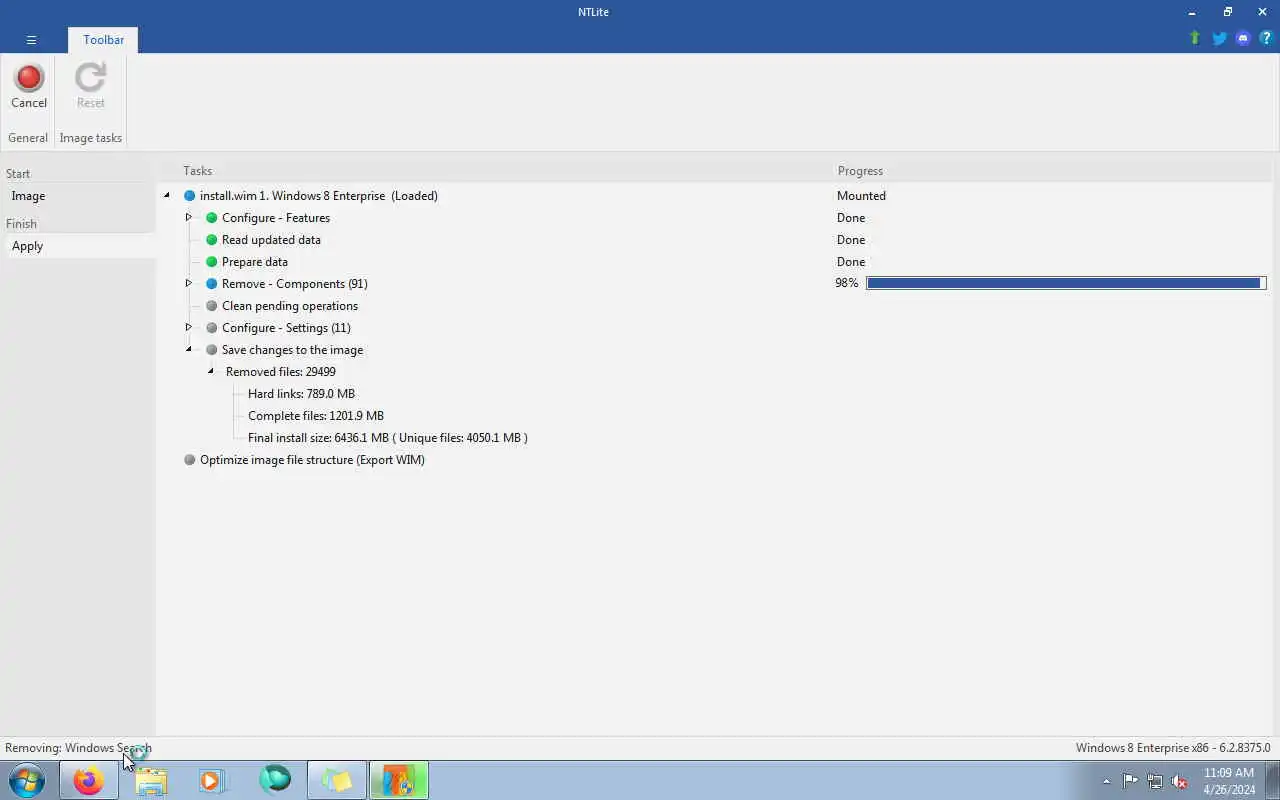The width and height of the screenshot is (1280, 800).
Task: Open Firefox from the taskbar
Action: 88,780
